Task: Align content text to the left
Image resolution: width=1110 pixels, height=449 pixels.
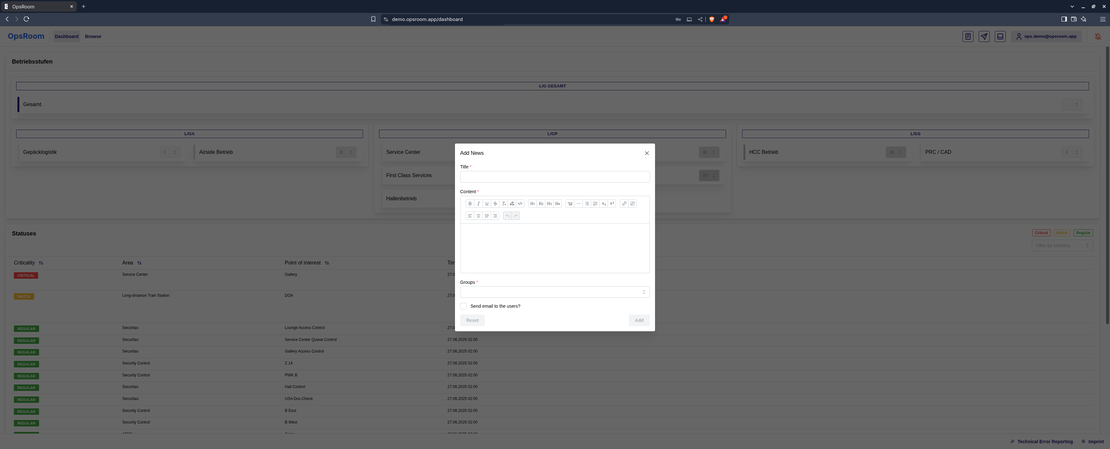Action: point(470,215)
